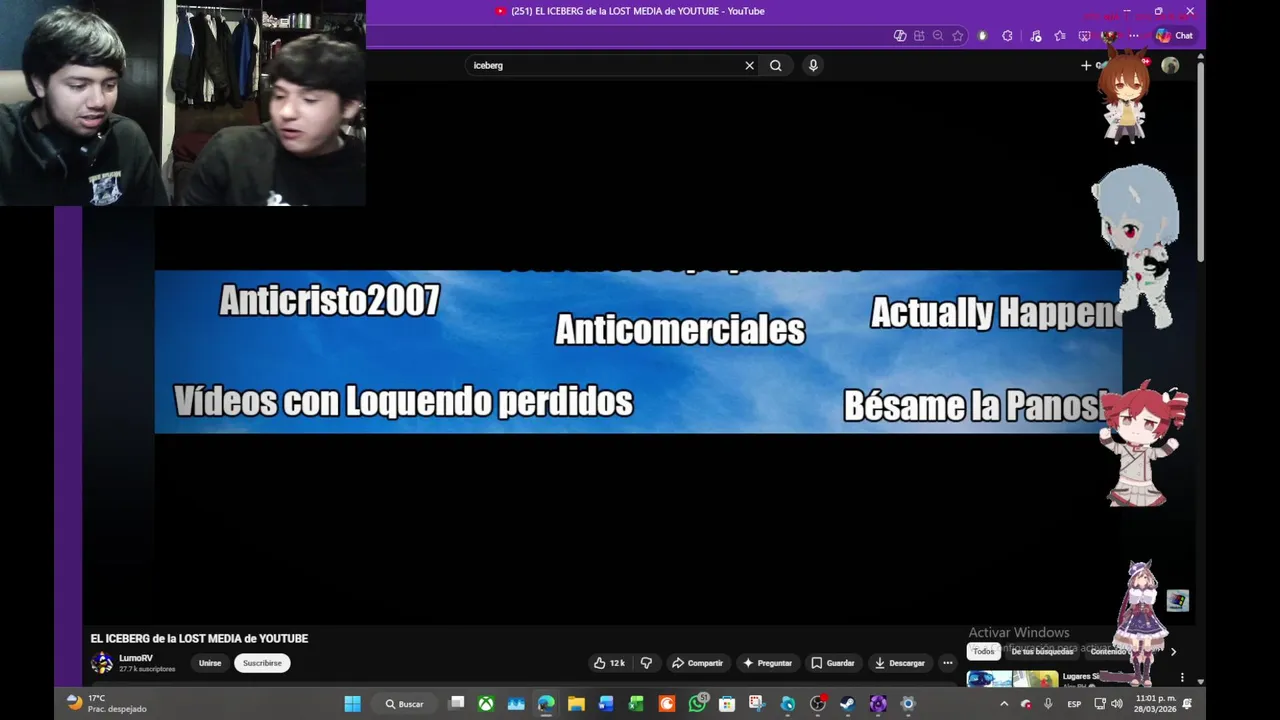Click the system tray microphone icon

1048,704
